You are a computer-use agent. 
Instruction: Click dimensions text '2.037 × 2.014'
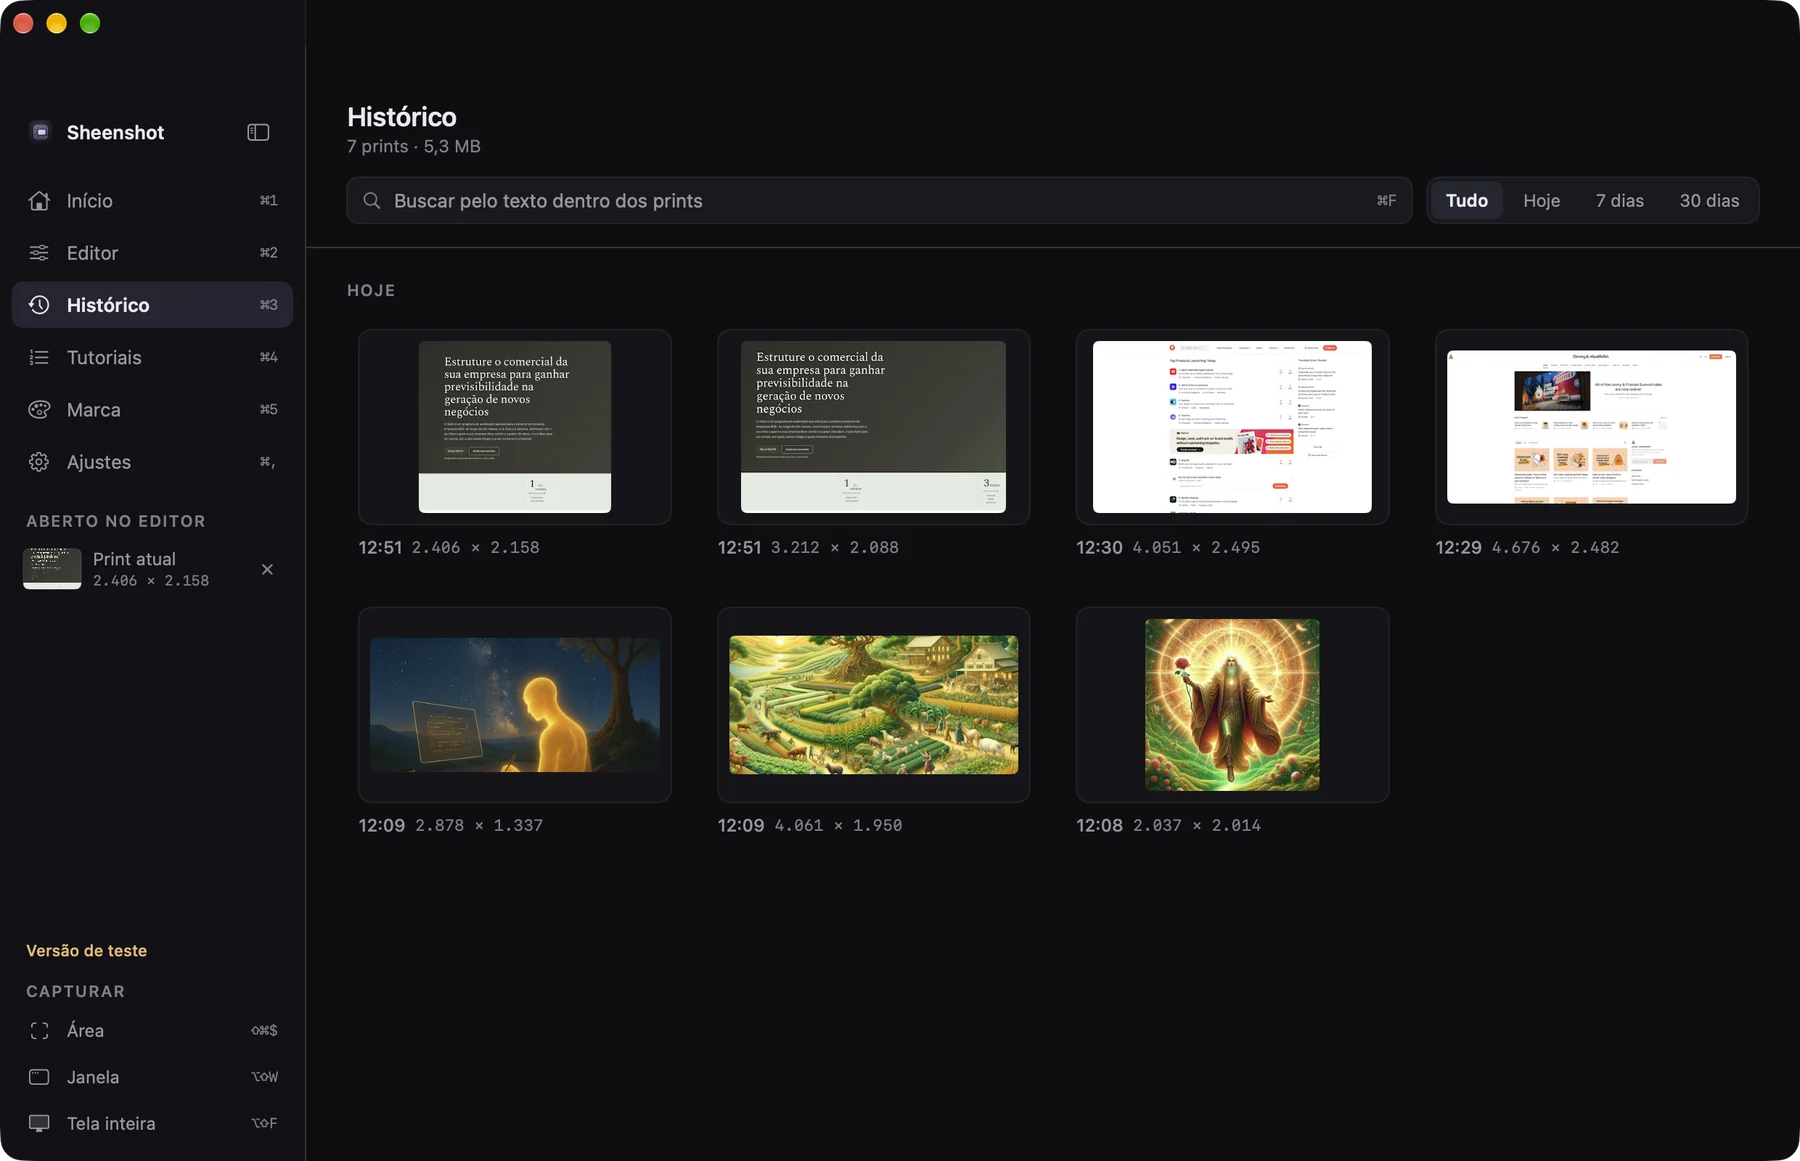pos(1197,826)
